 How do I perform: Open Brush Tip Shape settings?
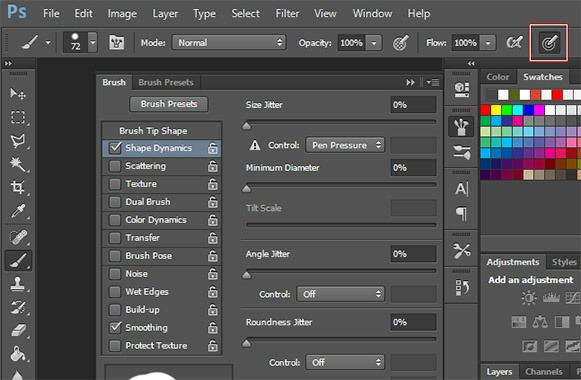pos(153,131)
